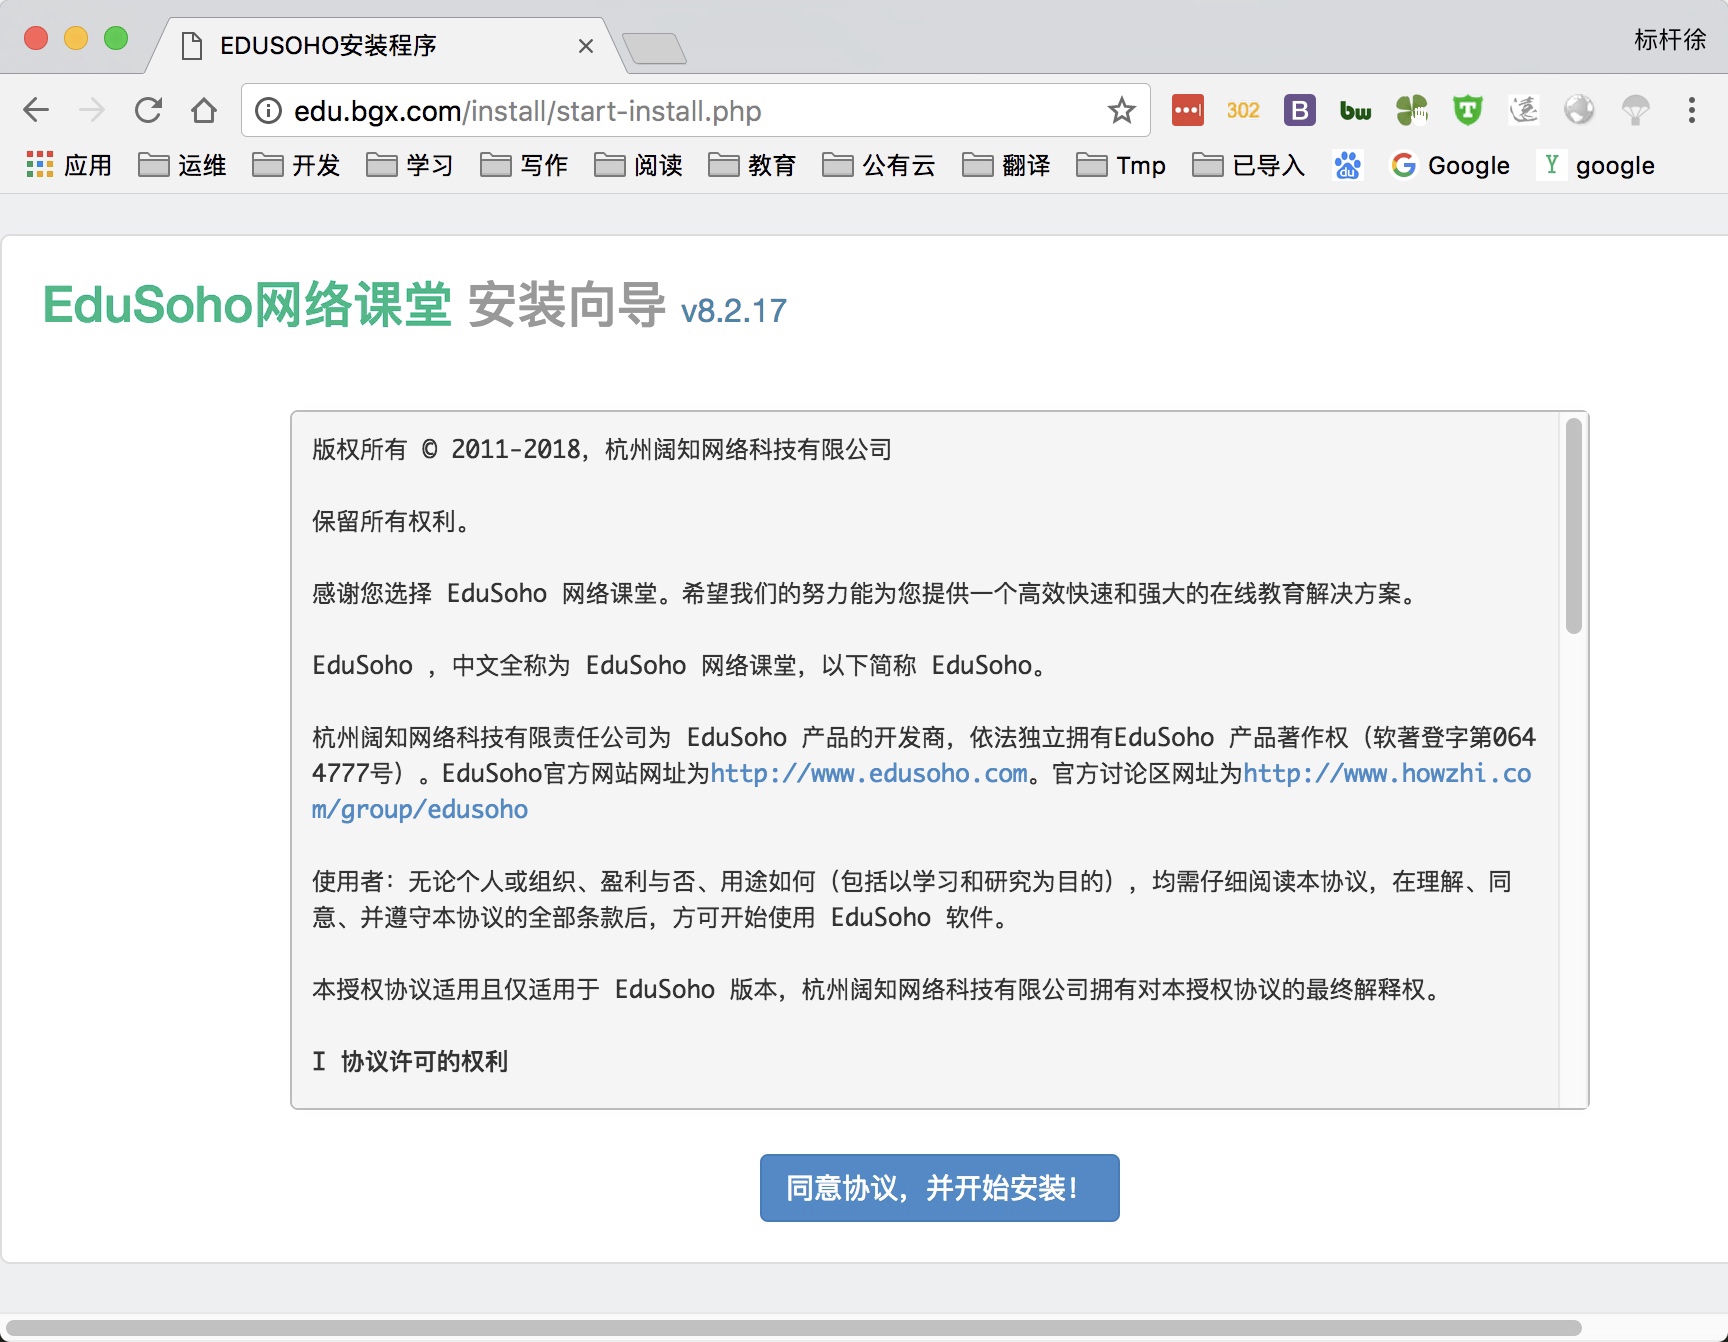Expand the 阅读 bookmarks folder
The image size is (1728, 1342).
coord(638,165)
